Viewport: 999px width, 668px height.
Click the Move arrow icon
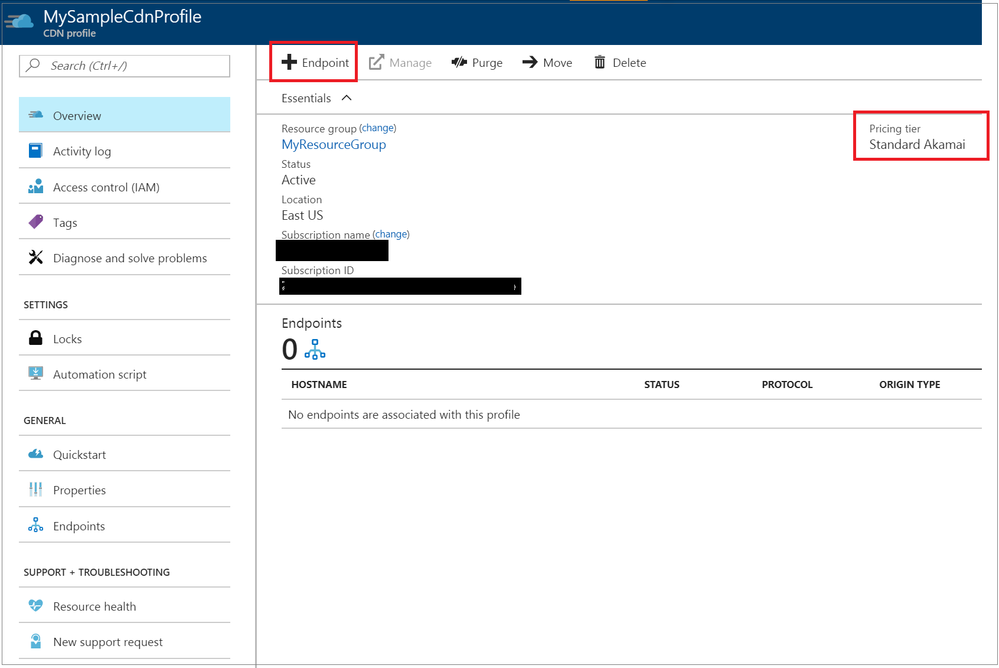[x=529, y=62]
